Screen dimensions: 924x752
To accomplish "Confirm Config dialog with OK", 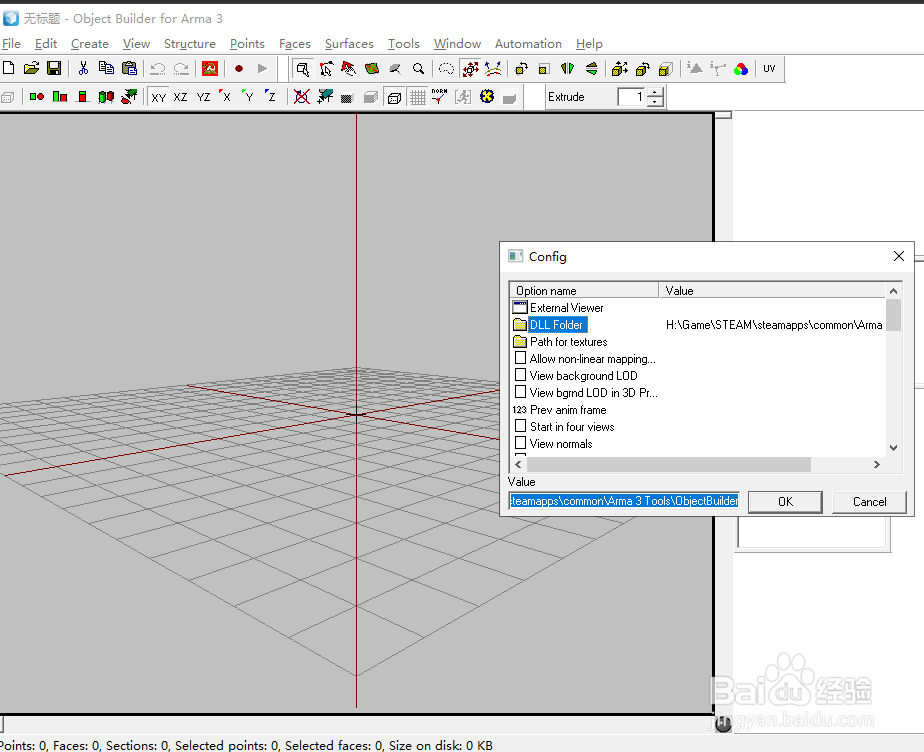I will pyautogui.click(x=786, y=502).
